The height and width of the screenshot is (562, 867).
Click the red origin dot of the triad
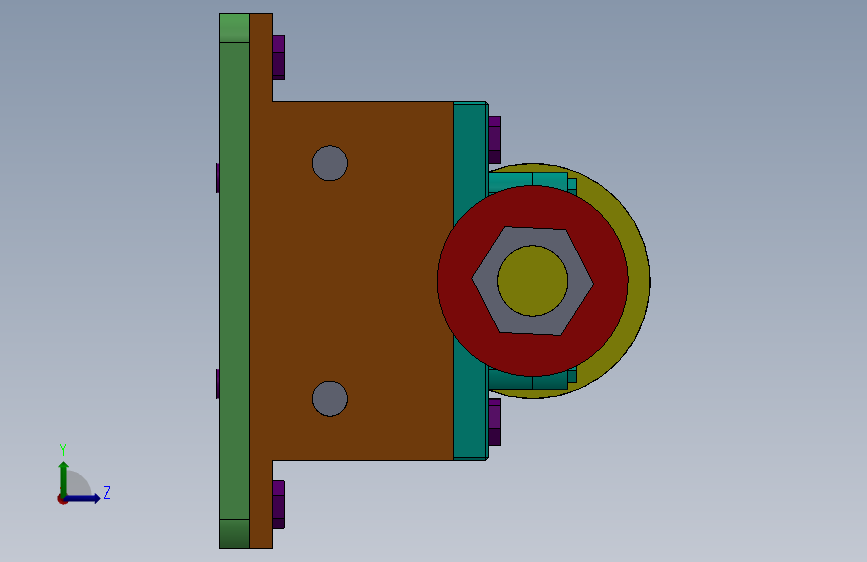point(62,499)
